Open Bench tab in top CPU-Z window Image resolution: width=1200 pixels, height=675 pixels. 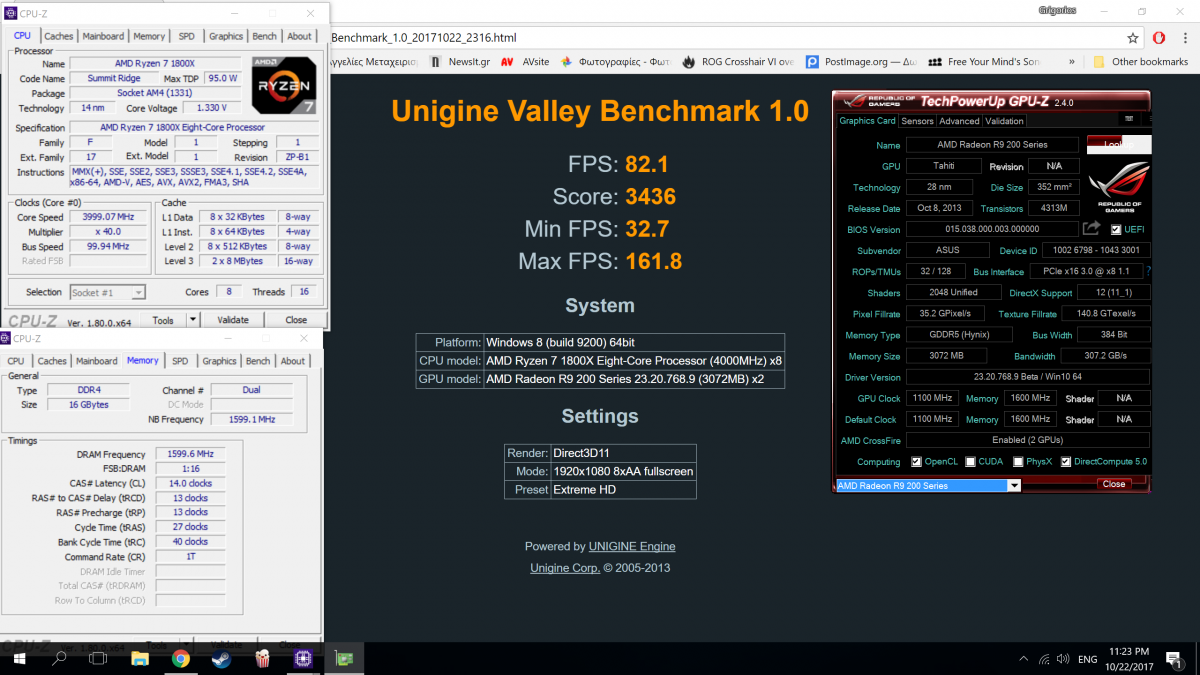click(x=265, y=36)
